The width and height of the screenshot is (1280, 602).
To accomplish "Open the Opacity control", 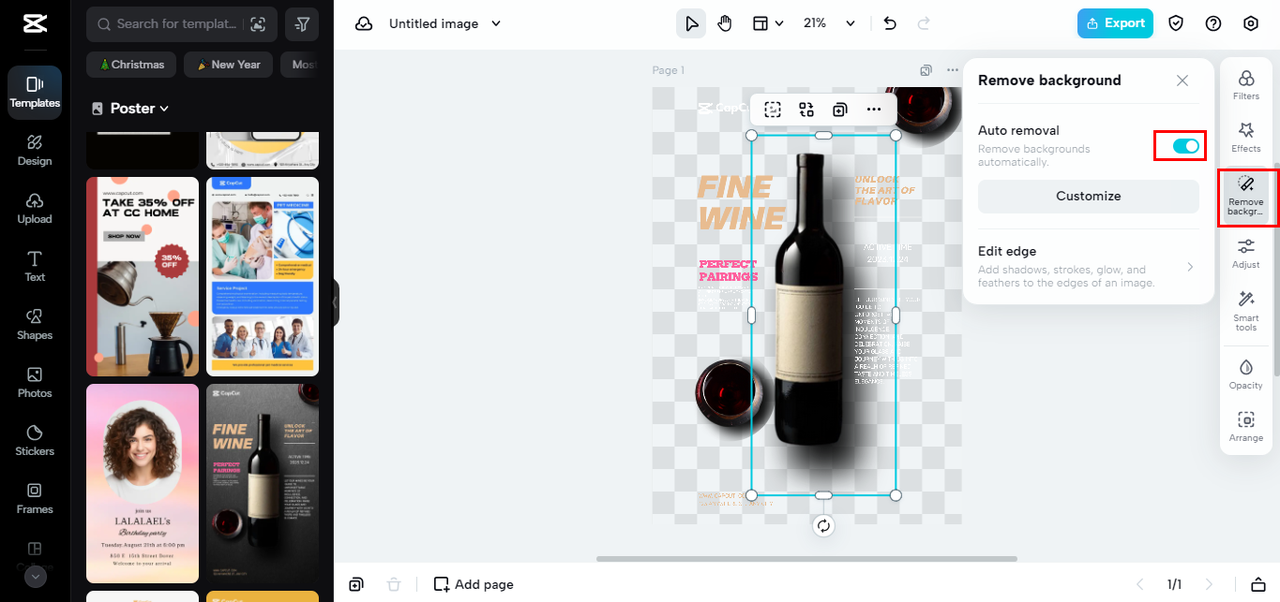I will (x=1246, y=374).
